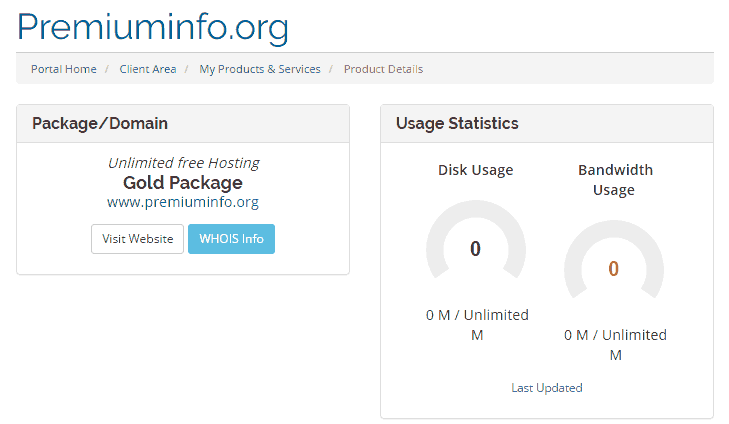Select the Product Details breadcrumb
The image size is (729, 424).
click(x=384, y=69)
